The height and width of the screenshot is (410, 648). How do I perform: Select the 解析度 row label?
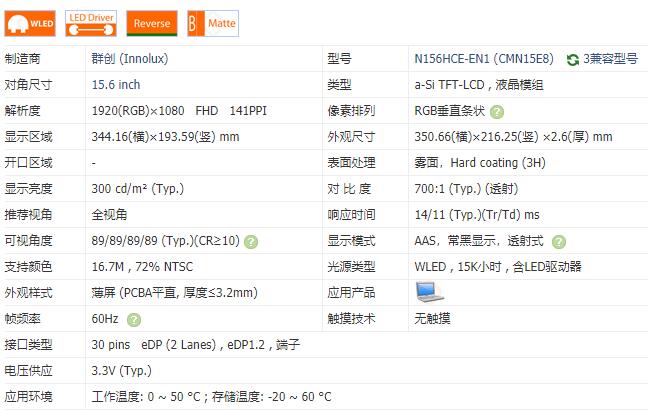pyautogui.click(x=22, y=111)
